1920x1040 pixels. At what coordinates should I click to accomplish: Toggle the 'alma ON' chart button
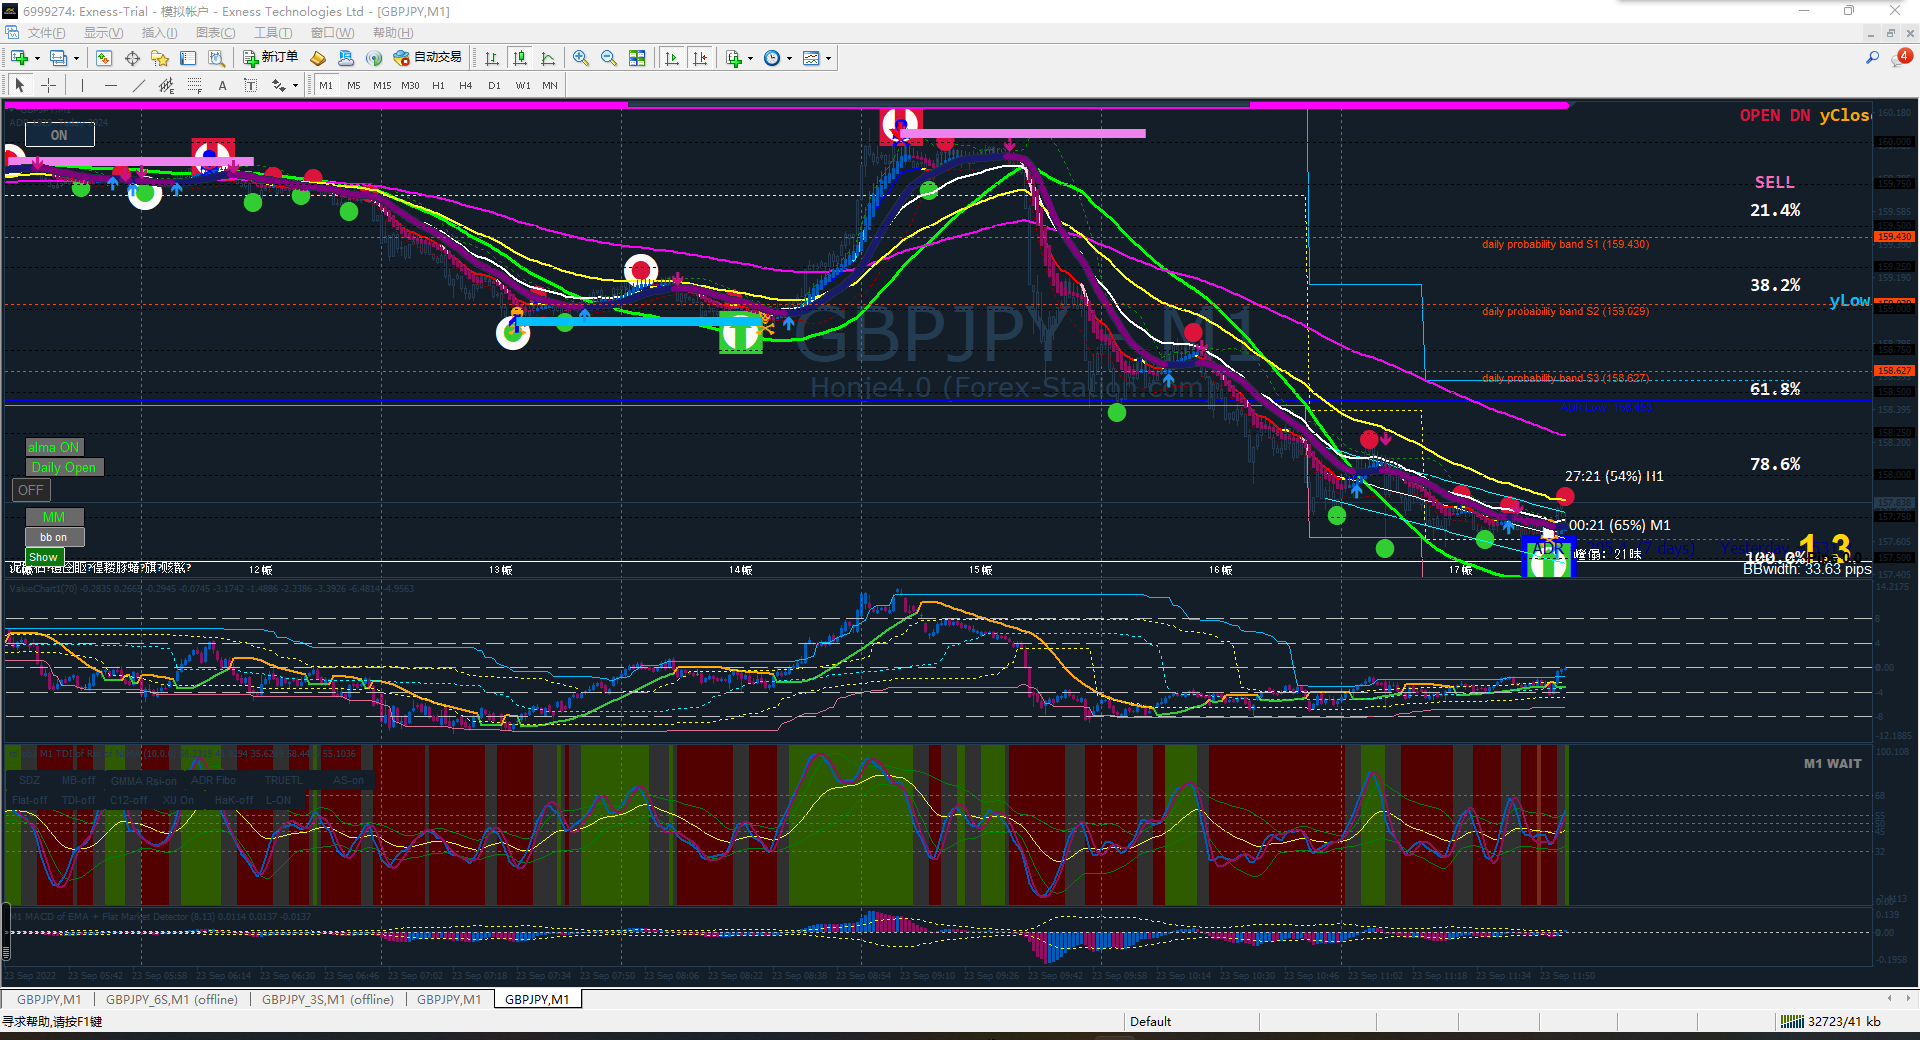54,447
